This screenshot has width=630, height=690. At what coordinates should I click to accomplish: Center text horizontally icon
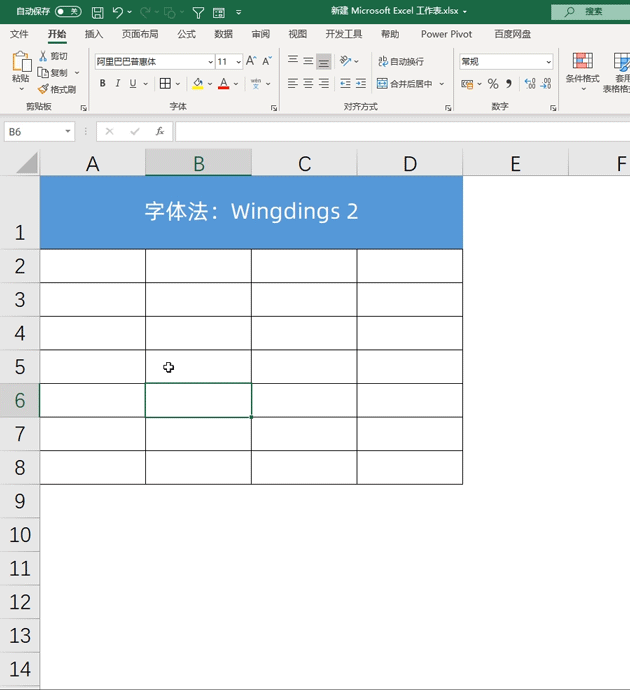[308, 83]
